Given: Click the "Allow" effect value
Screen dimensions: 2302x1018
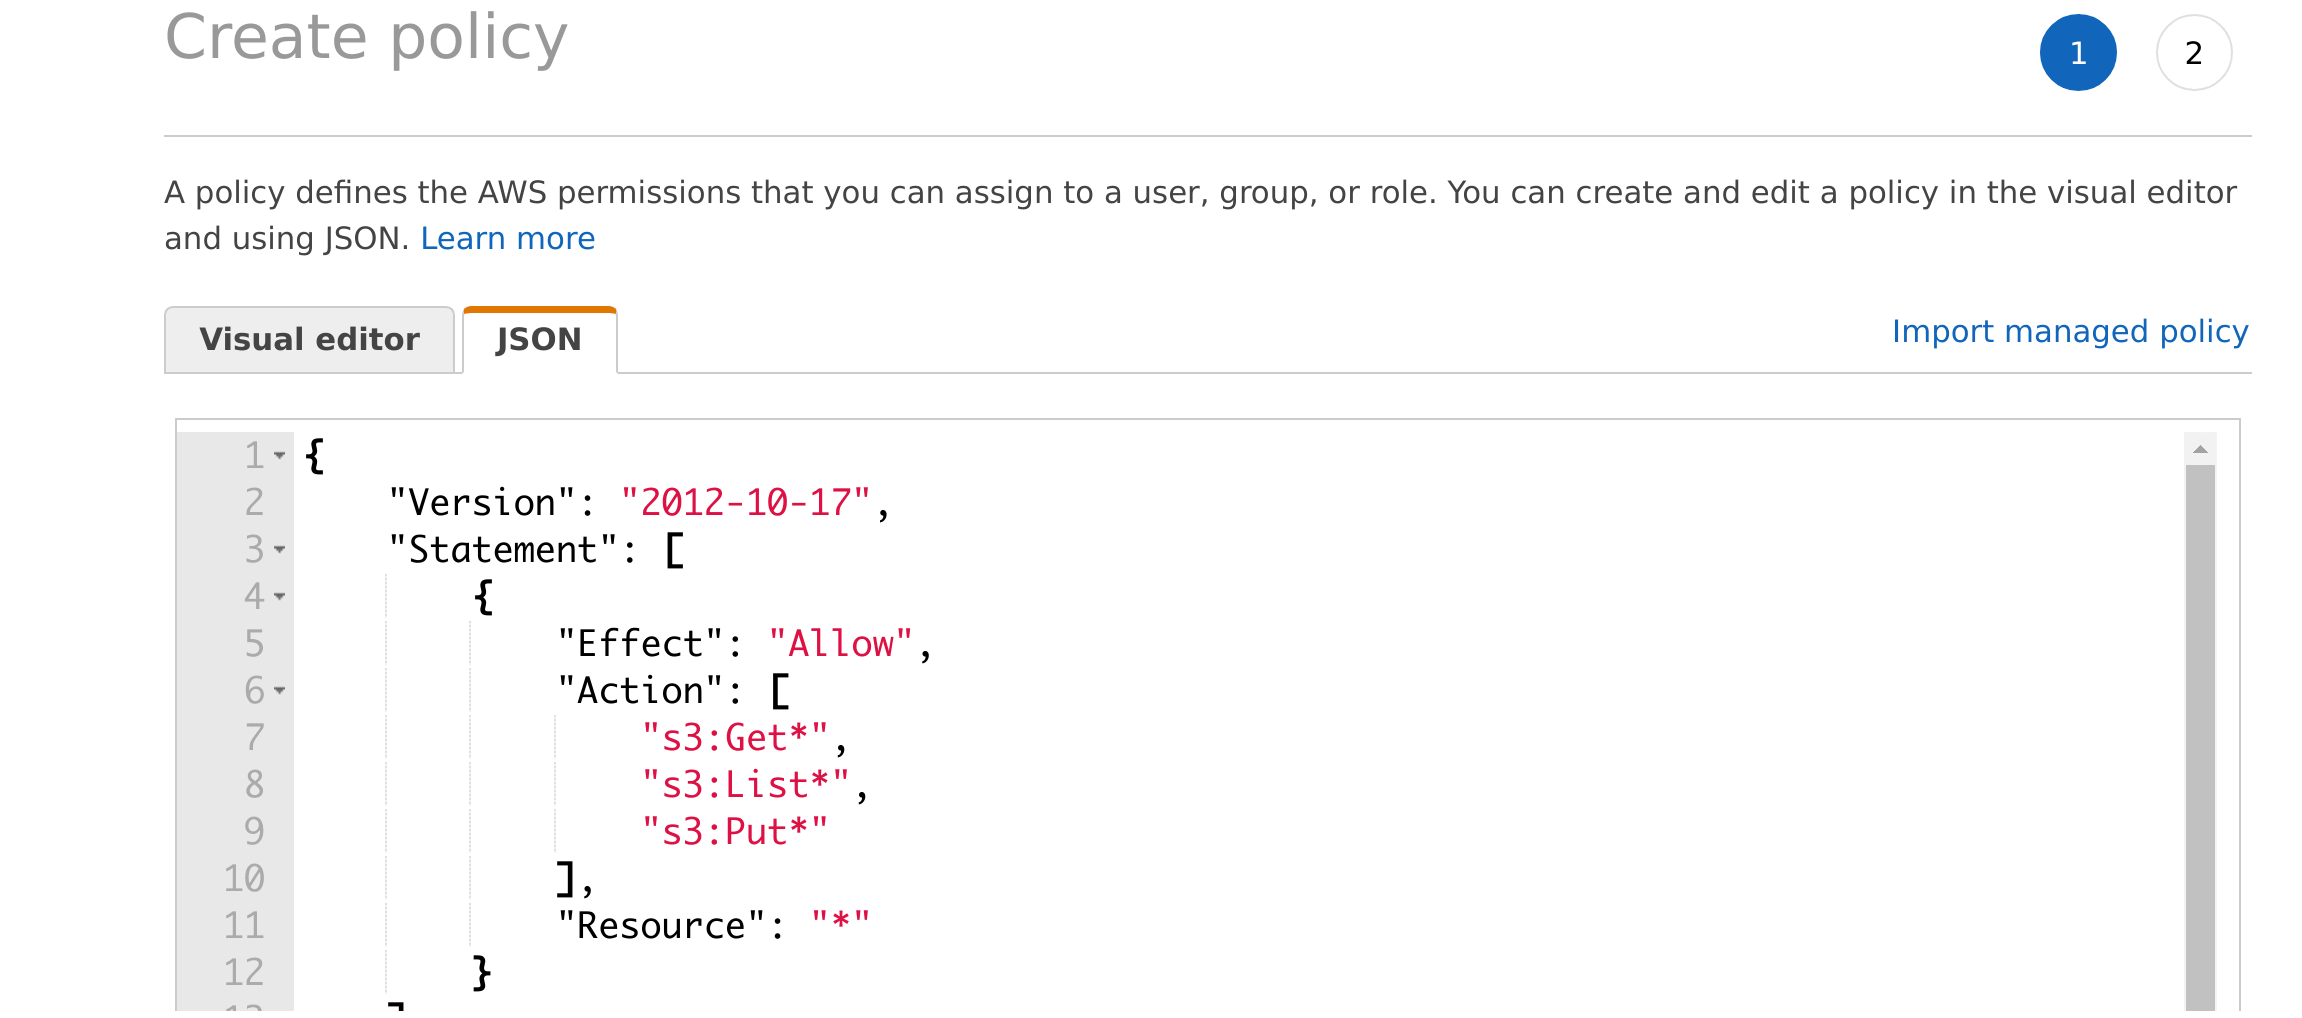Looking at the screenshot, I should click(842, 643).
